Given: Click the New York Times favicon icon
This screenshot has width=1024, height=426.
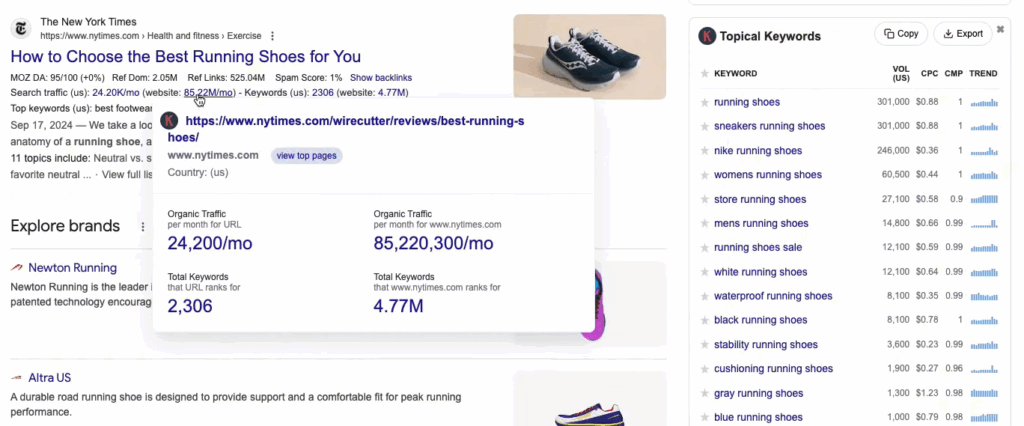Looking at the screenshot, I should coord(23,28).
